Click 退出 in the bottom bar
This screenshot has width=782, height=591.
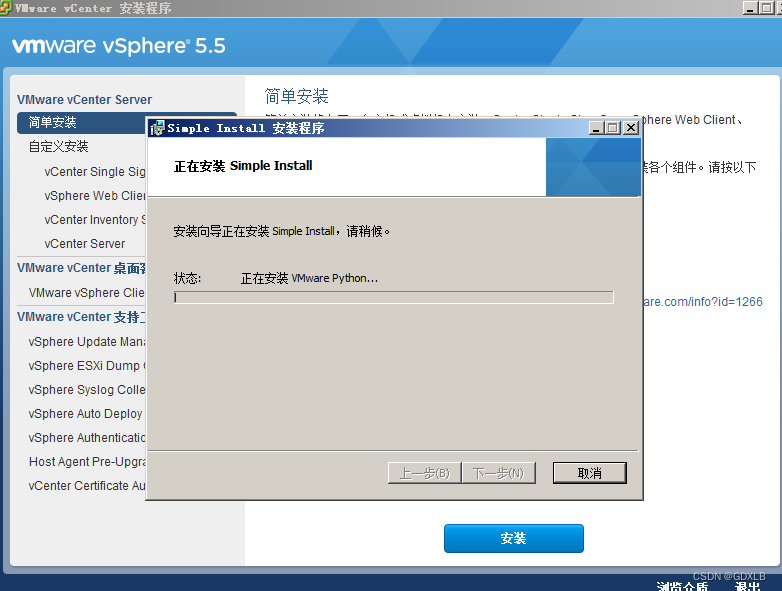pyautogui.click(x=748, y=586)
